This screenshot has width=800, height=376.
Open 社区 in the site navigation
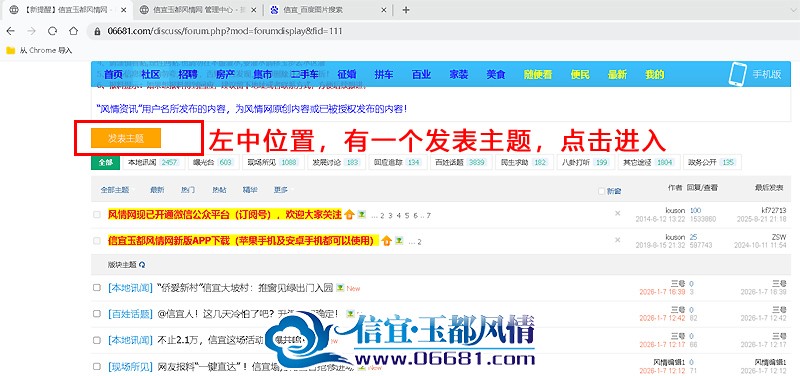(151, 74)
